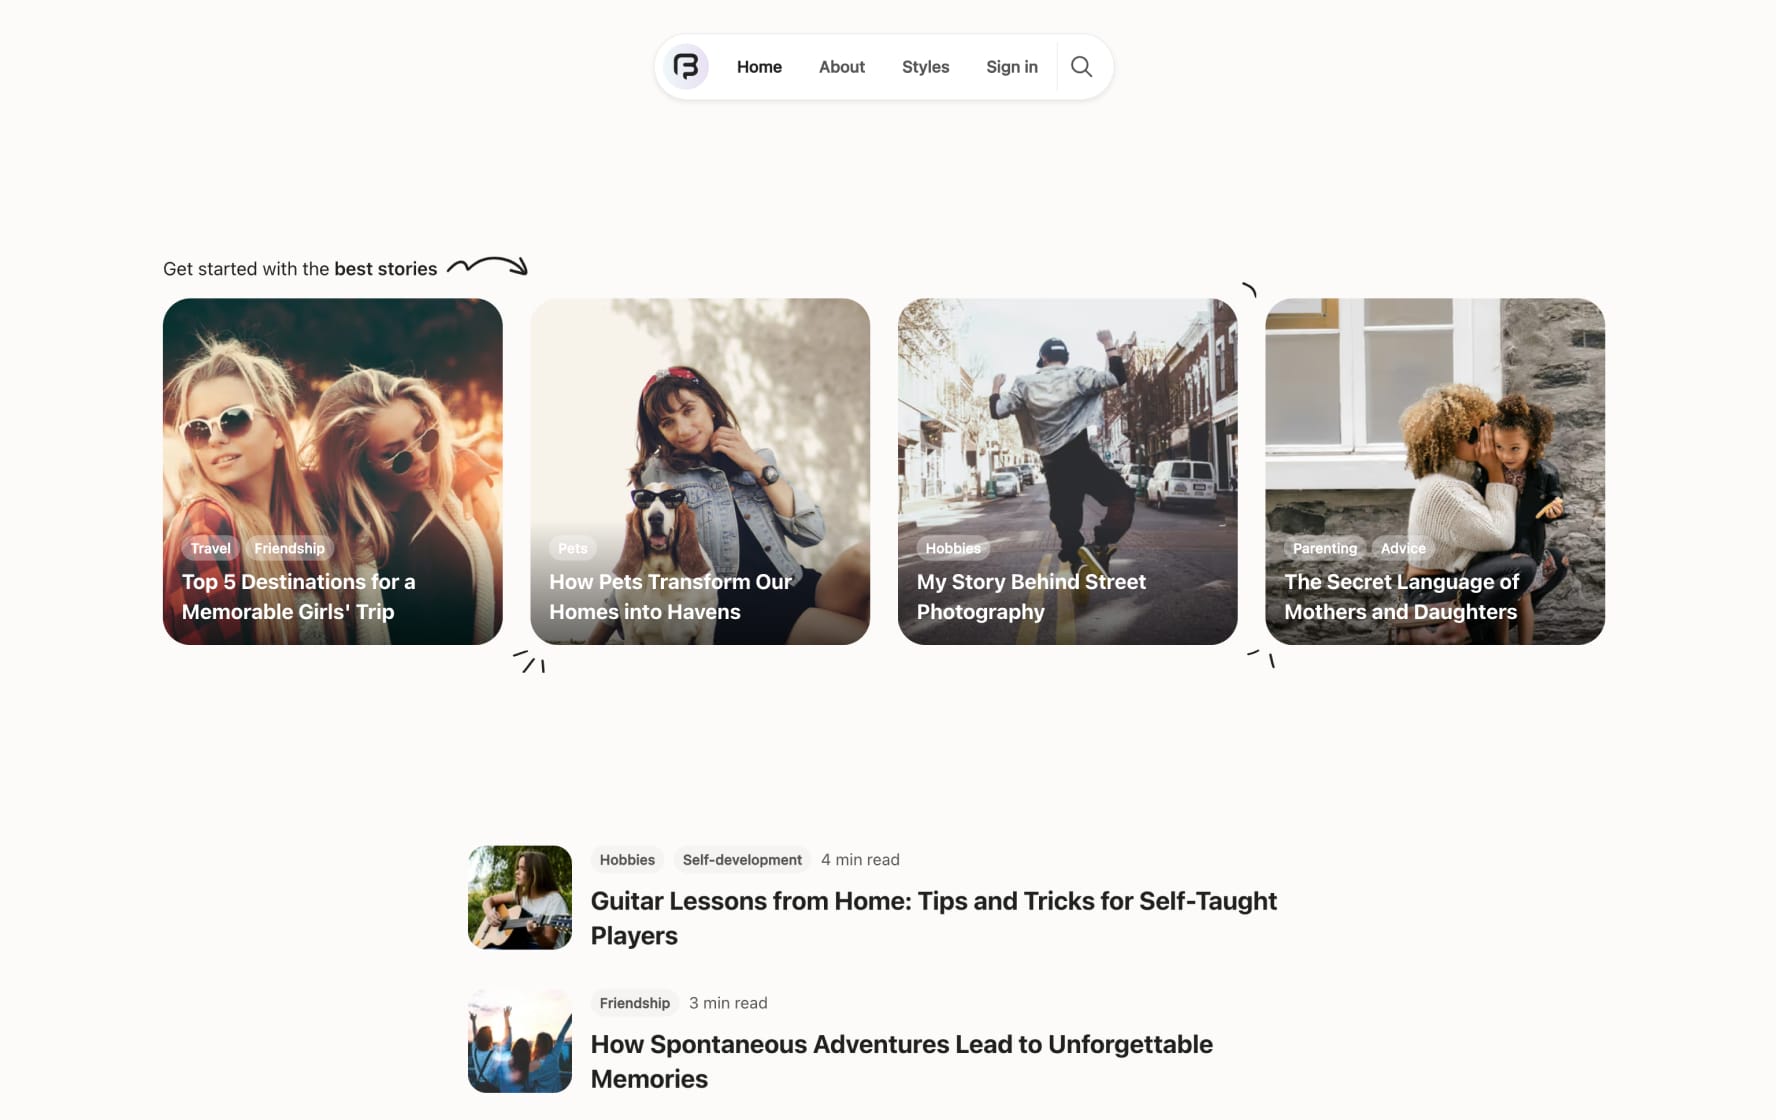1776x1120 pixels.
Task: Open the search icon in the navbar
Action: [x=1082, y=66]
